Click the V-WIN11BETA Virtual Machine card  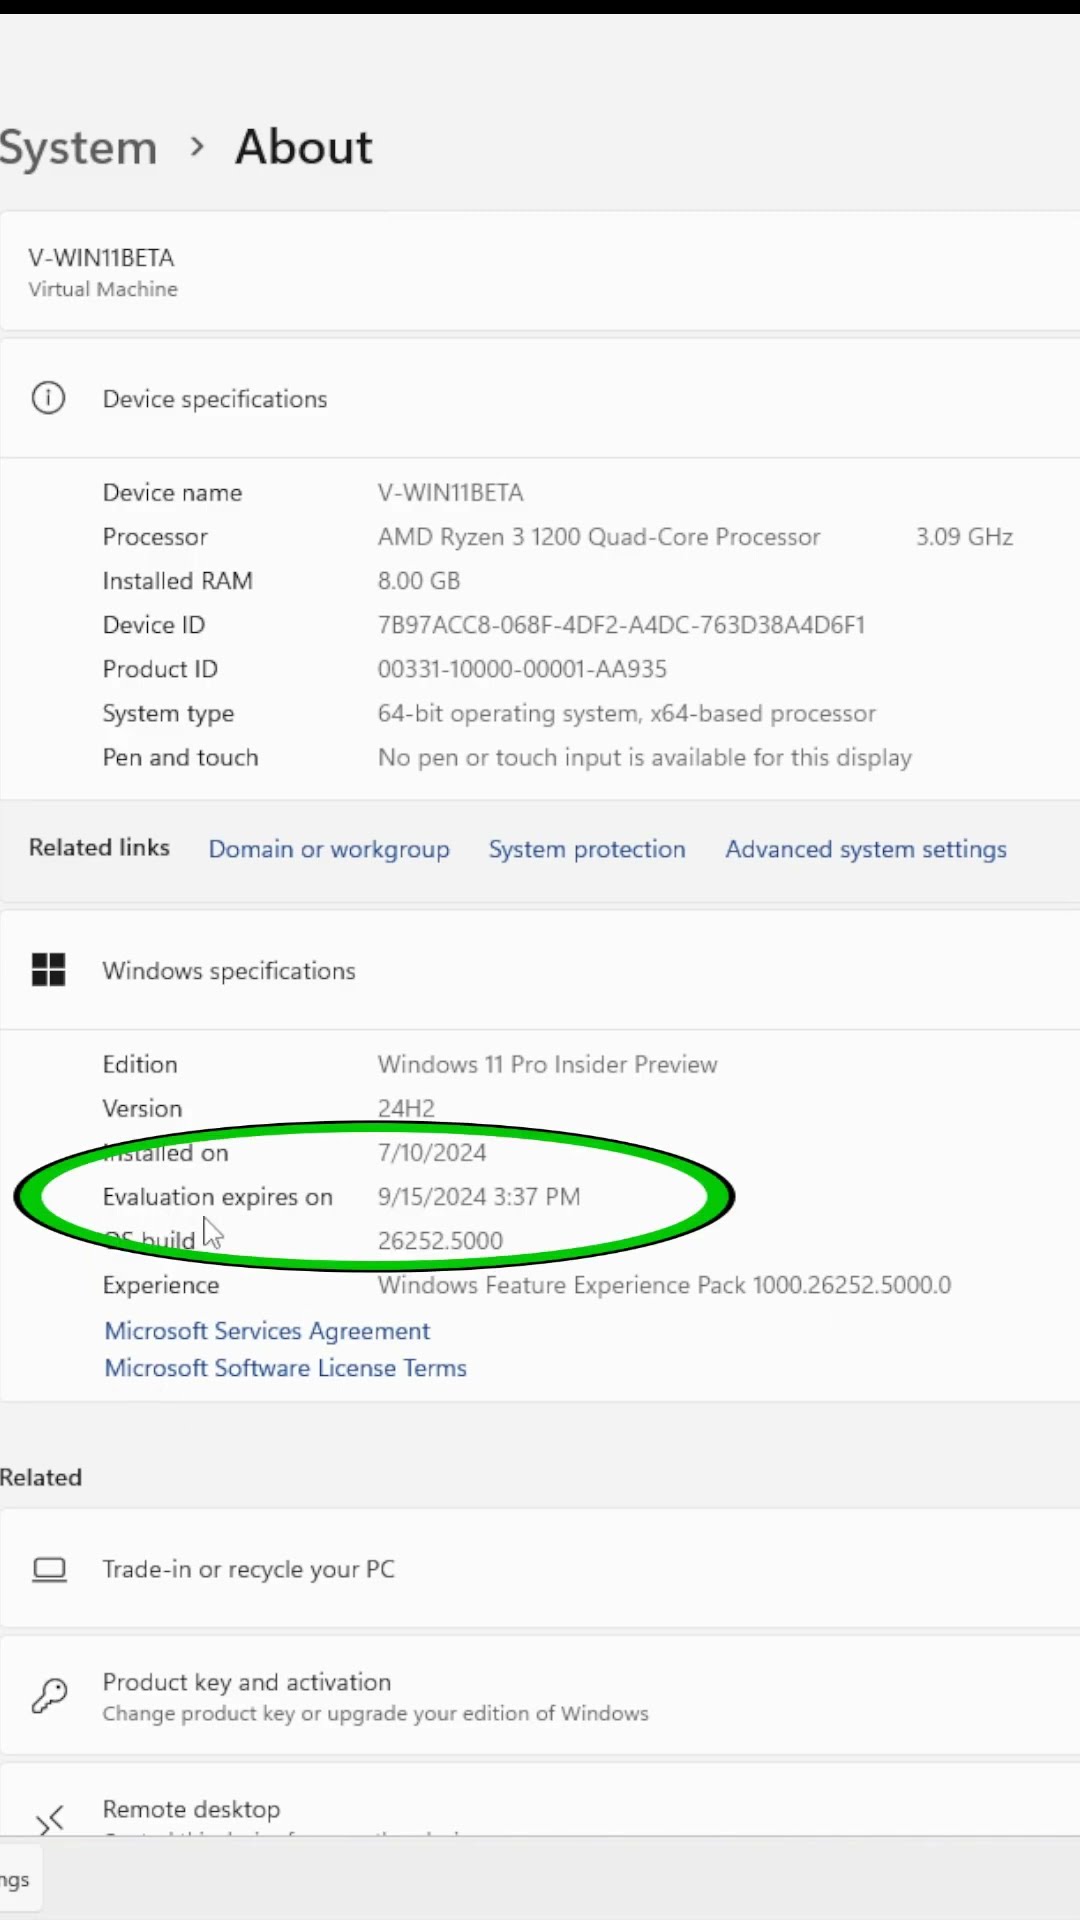click(540, 272)
